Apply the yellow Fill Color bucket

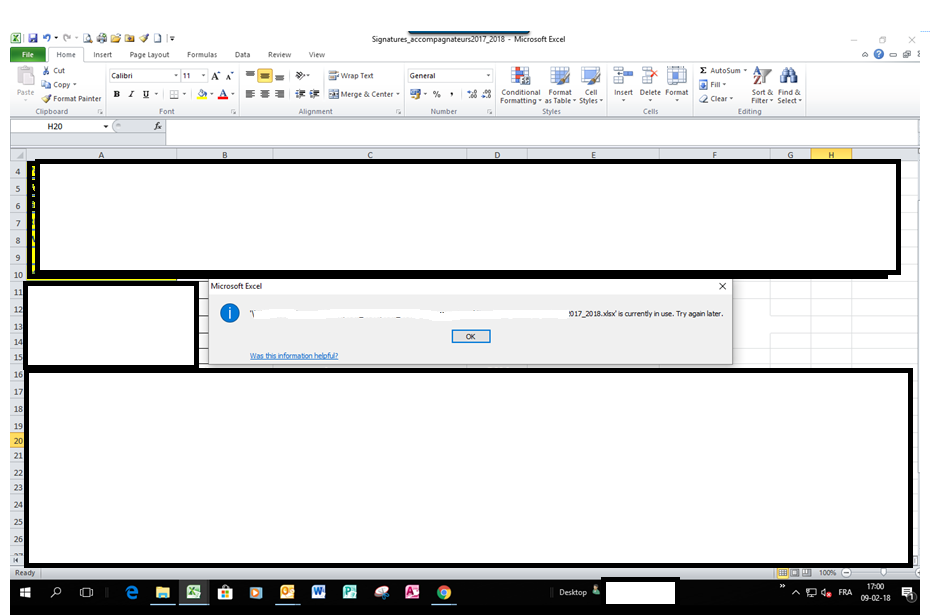pos(202,94)
